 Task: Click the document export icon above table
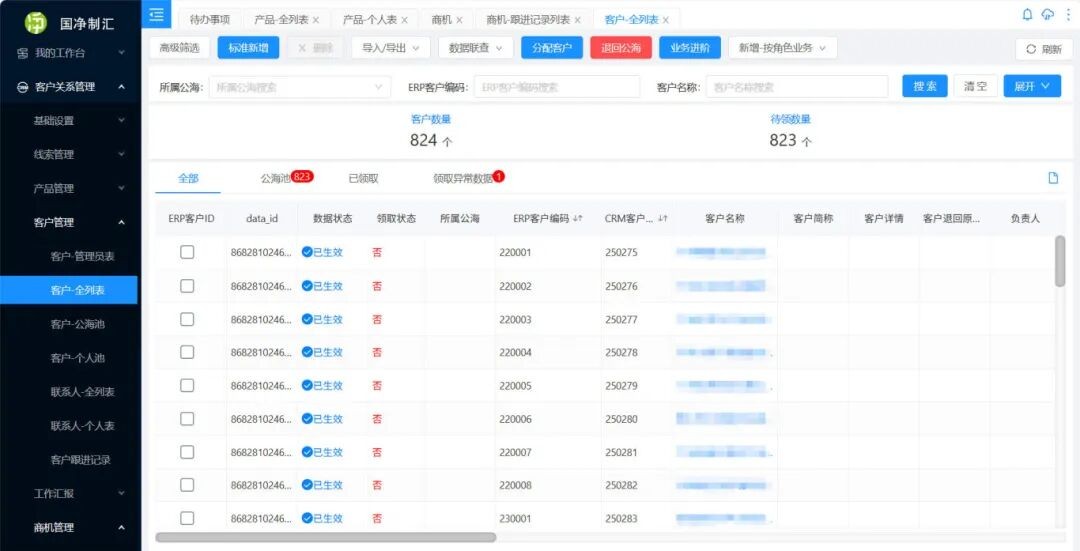[1053, 178]
